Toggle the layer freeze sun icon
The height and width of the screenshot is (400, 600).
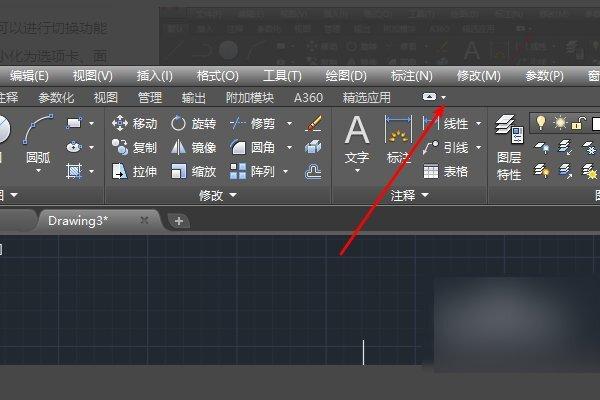[x=560, y=123]
